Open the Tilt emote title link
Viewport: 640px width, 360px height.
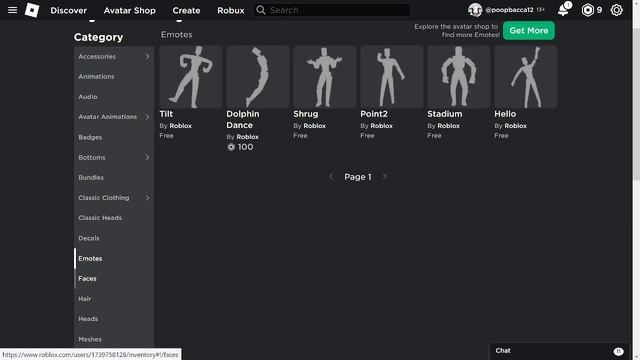pos(166,114)
